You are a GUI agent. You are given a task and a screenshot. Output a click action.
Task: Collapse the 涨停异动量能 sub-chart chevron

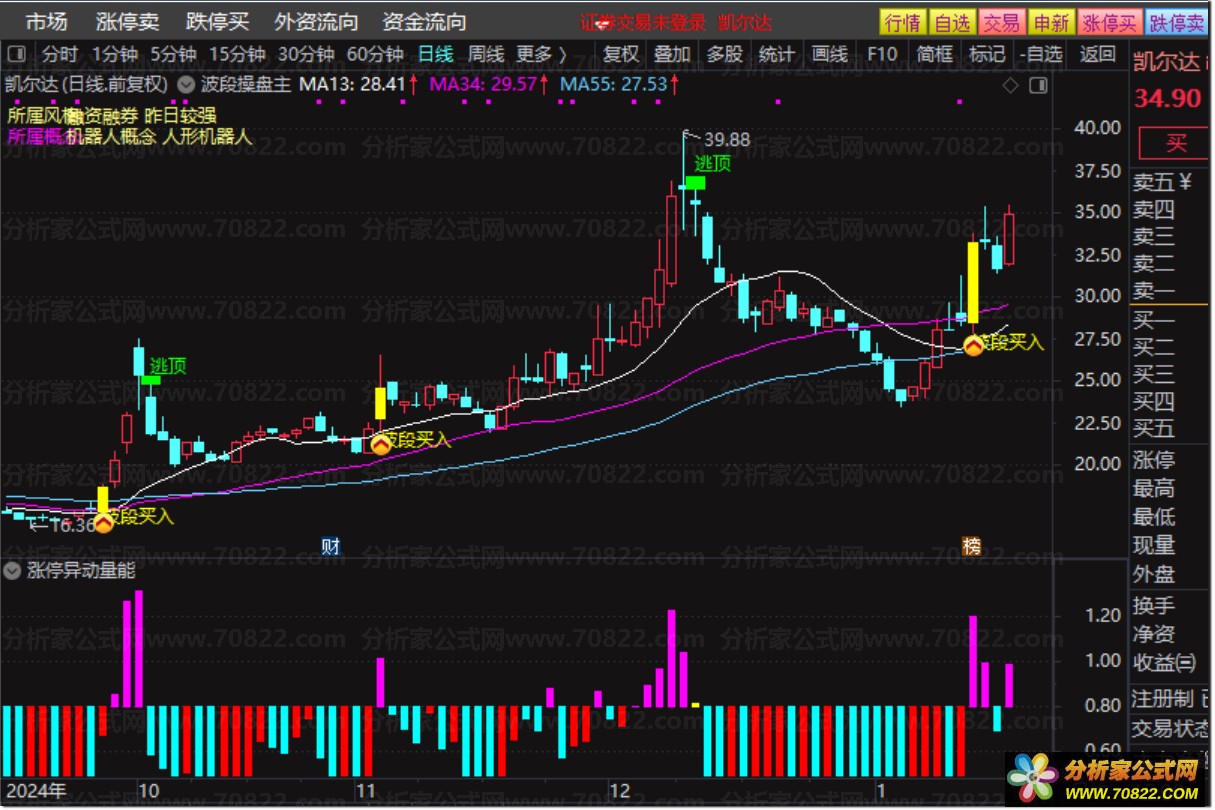(x=13, y=571)
